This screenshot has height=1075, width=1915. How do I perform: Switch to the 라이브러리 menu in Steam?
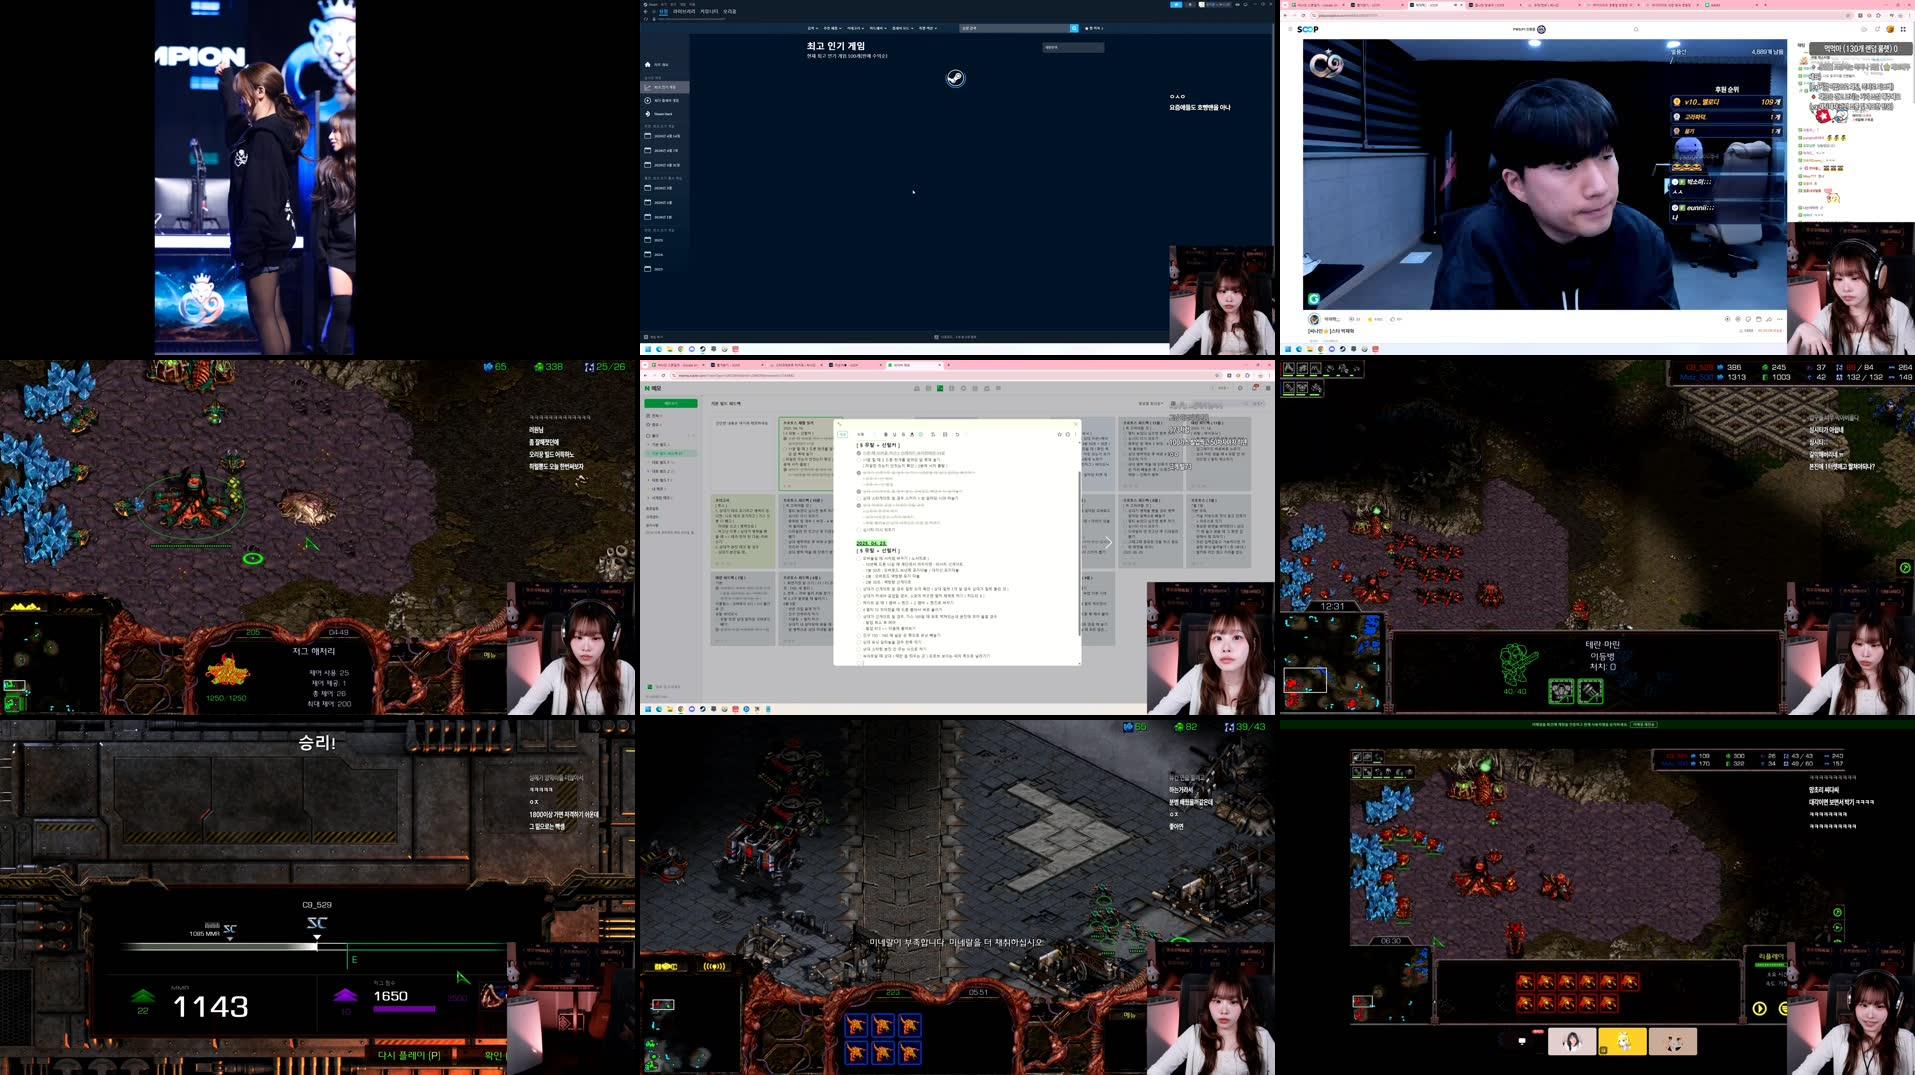coord(684,11)
